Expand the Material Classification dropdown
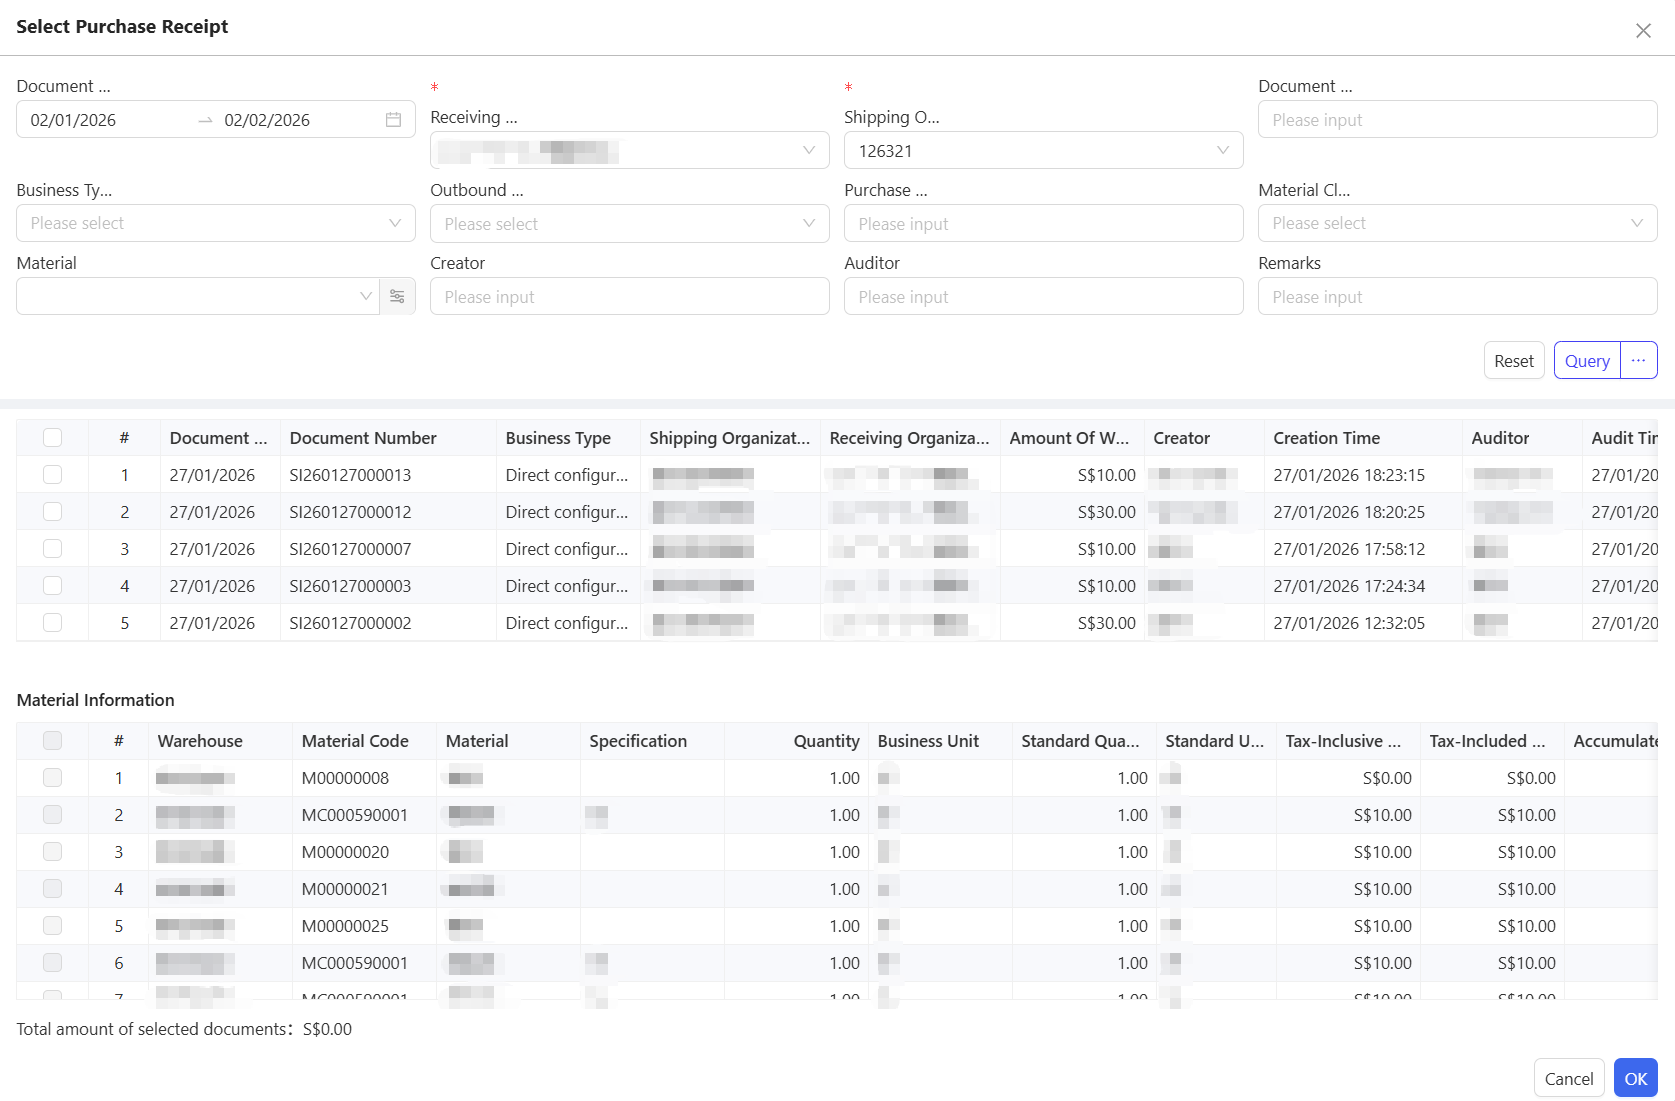 point(1636,224)
